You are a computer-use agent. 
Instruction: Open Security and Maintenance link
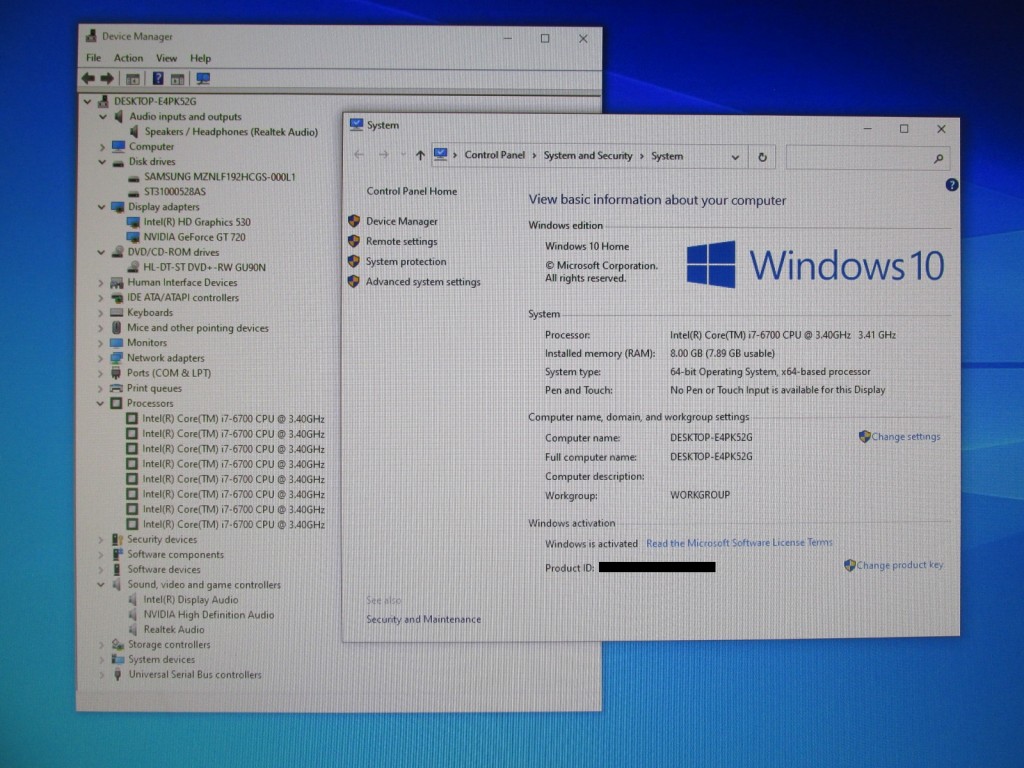pyautogui.click(x=423, y=619)
